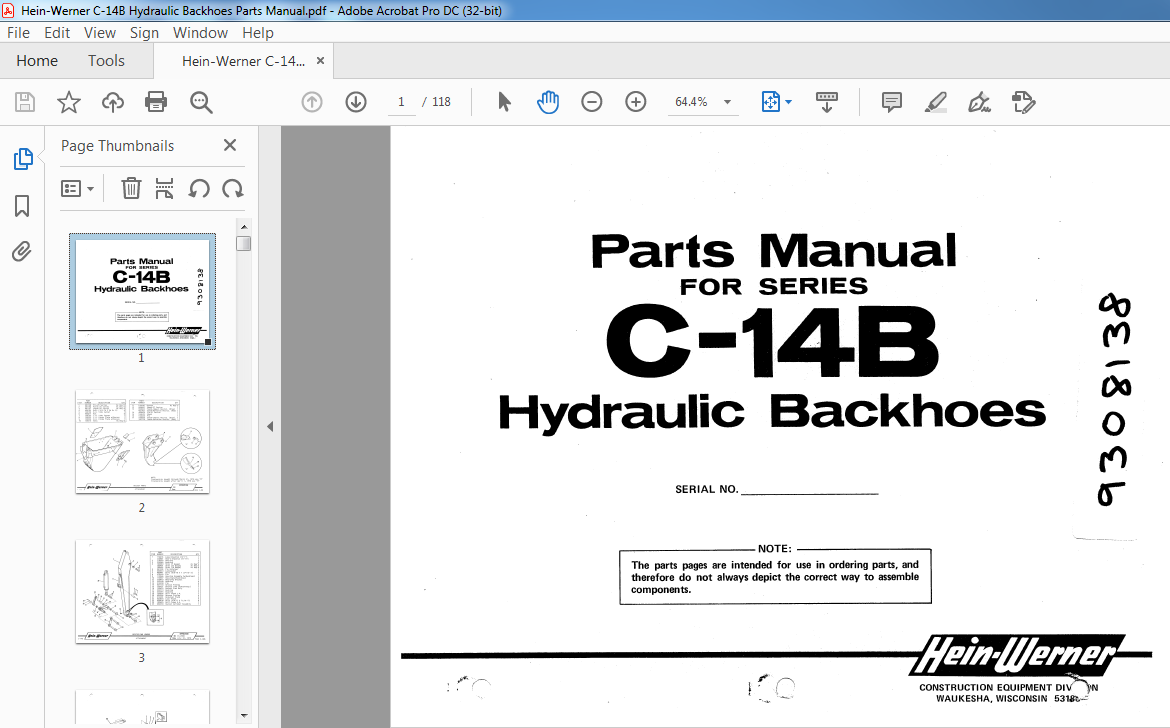
Task: Click thumbnails scrollbar up arrow
Action: coord(244,226)
